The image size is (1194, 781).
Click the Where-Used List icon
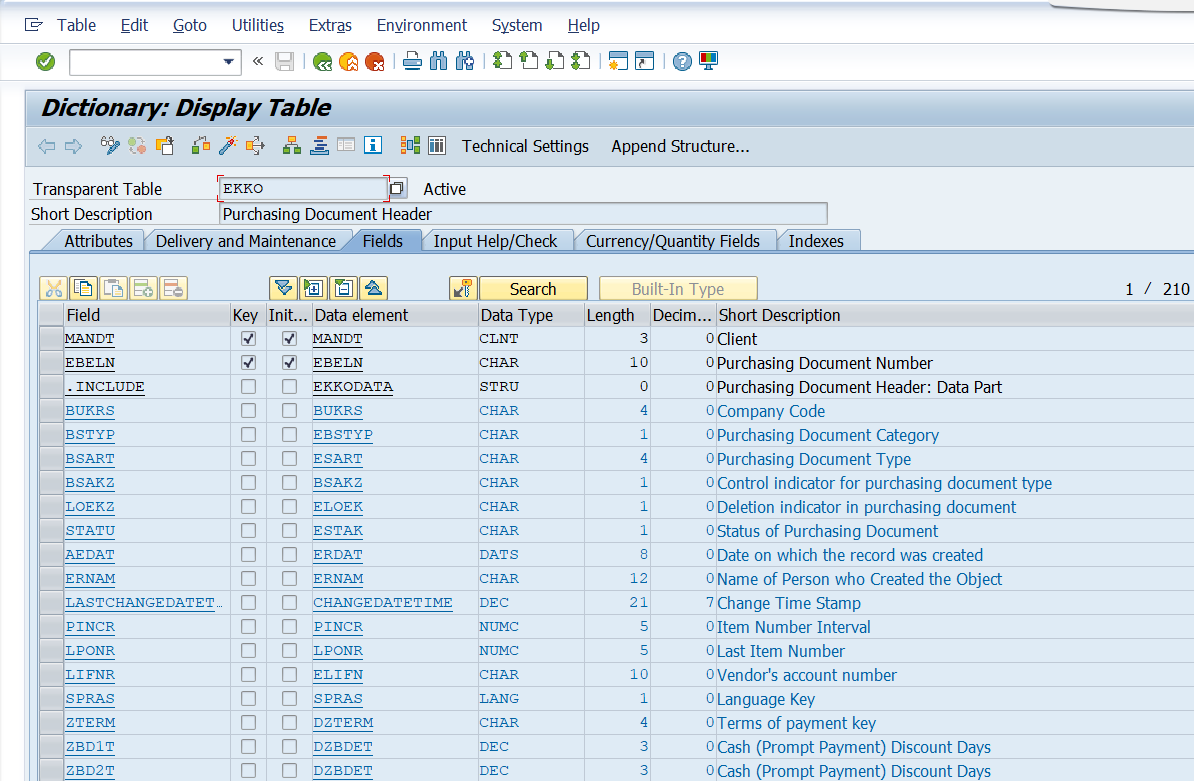pyautogui.click(x=255, y=146)
